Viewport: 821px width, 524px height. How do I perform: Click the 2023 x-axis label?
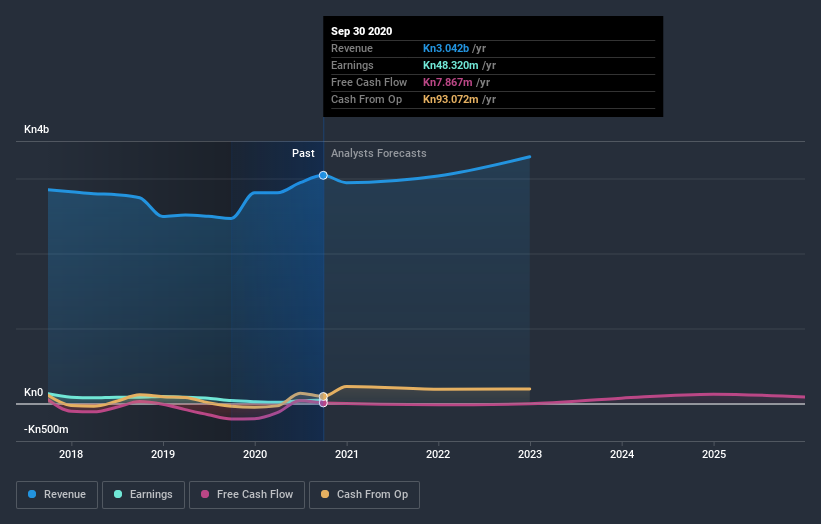click(x=530, y=454)
